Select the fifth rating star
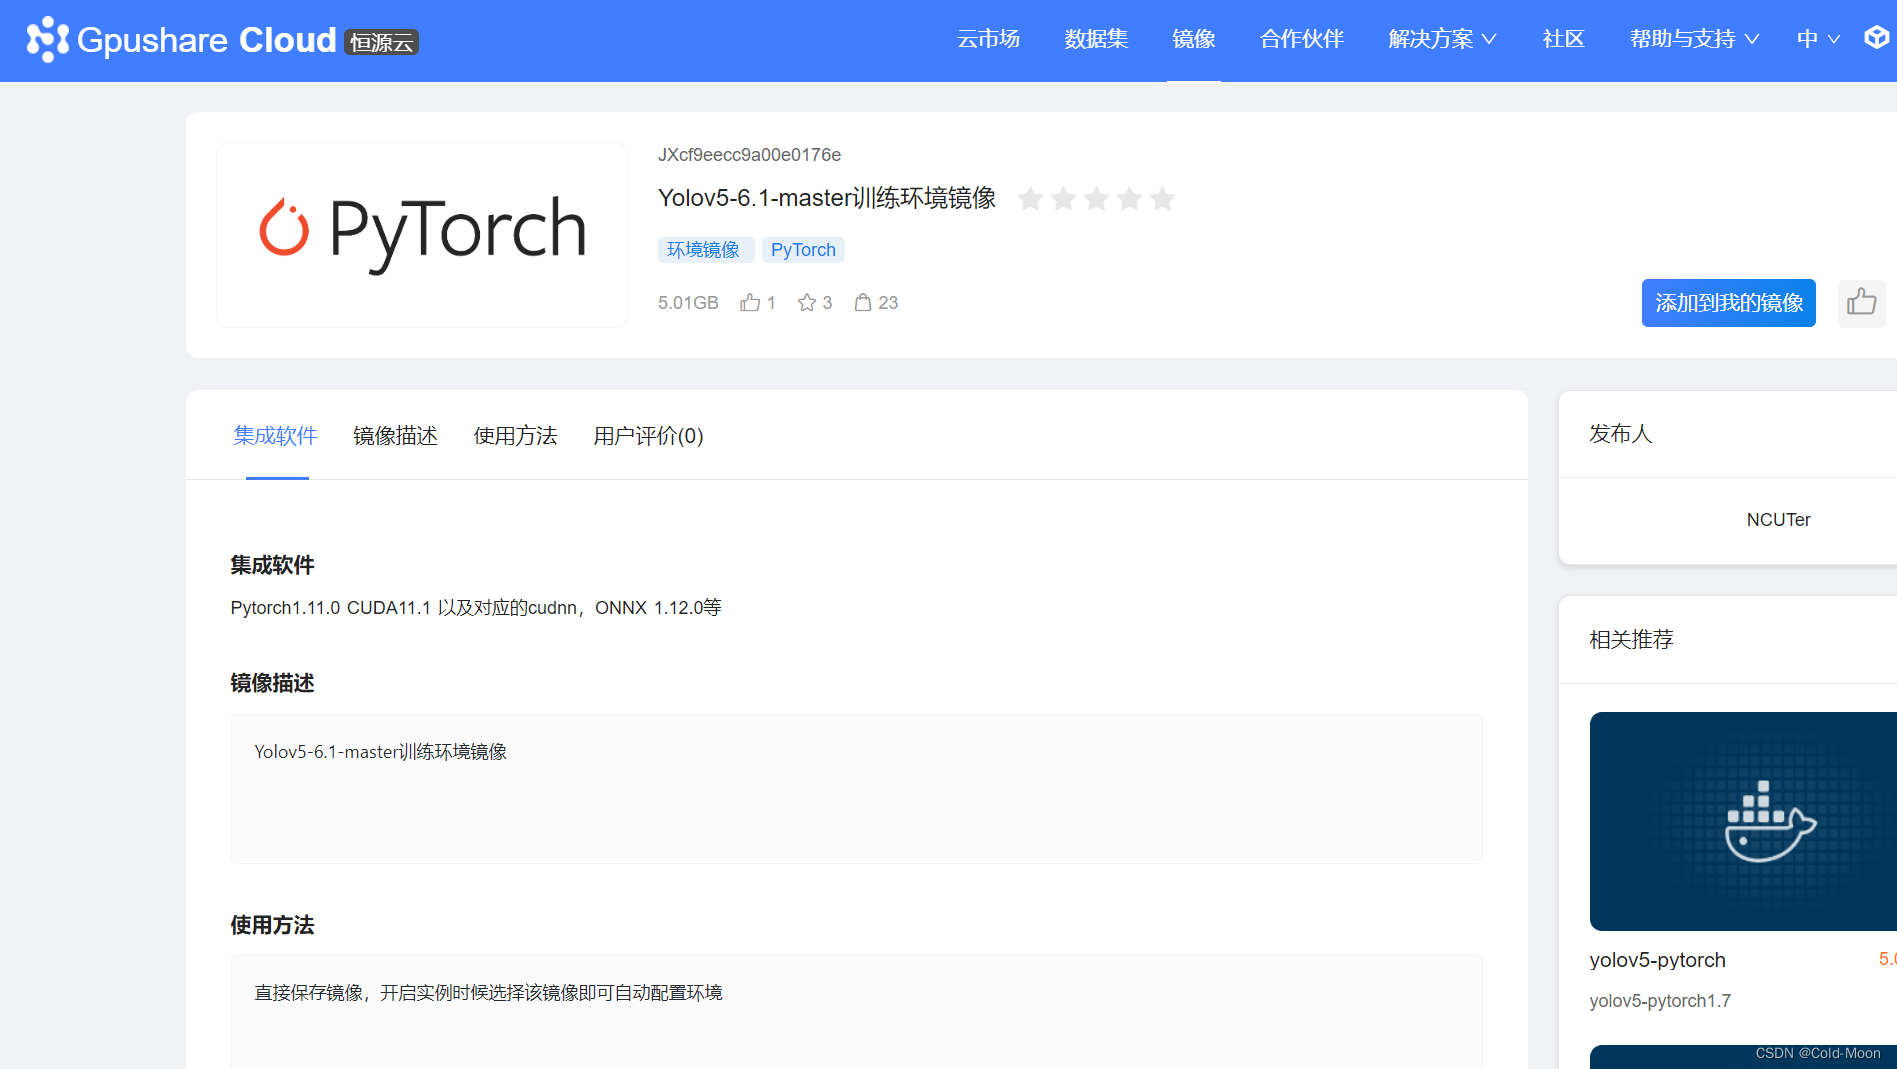1897x1069 pixels. (1162, 199)
